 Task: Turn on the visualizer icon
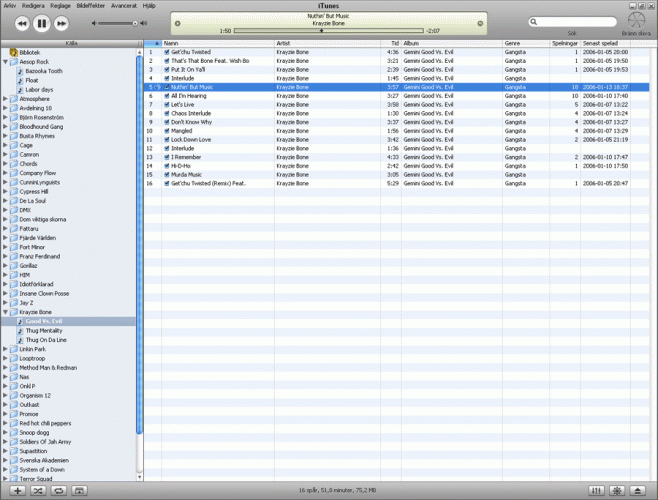tap(617, 490)
